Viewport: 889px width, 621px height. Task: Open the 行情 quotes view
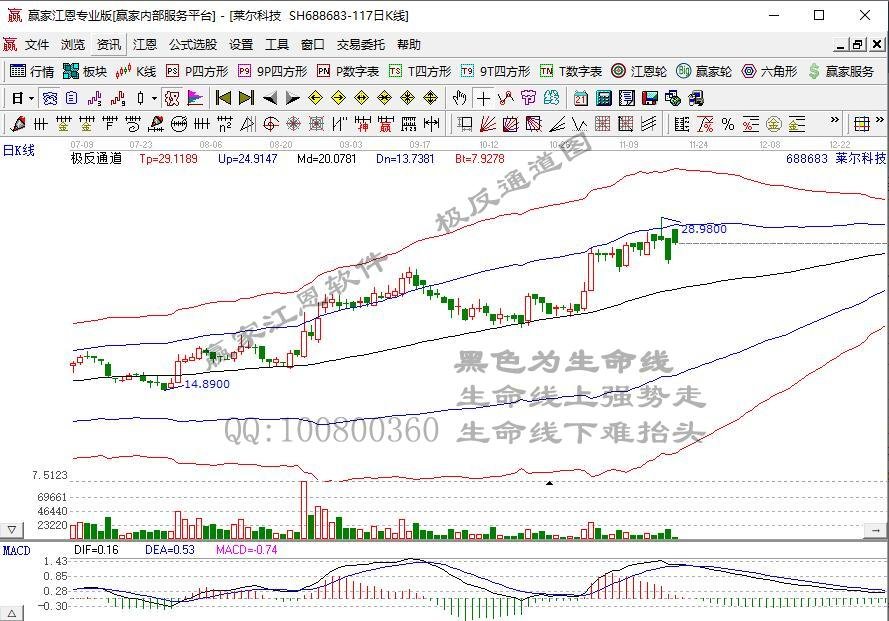tap(32, 71)
